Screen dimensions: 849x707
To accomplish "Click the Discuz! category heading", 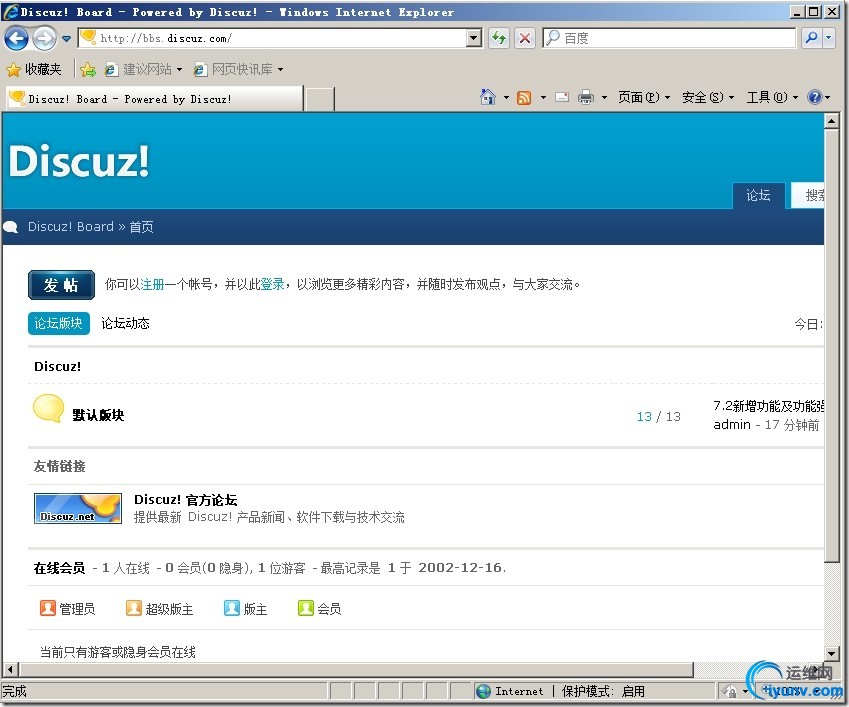I will pyautogui.click(x=57, y=366).
